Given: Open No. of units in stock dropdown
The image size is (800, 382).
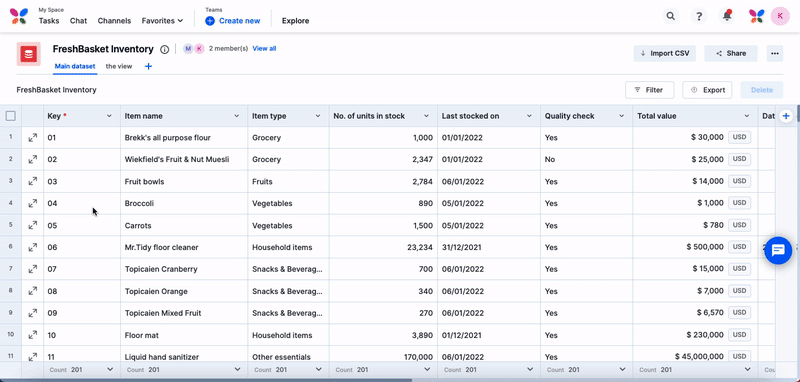Looking at the screenshot, I should pyautogui.click(x=427, y=116).
